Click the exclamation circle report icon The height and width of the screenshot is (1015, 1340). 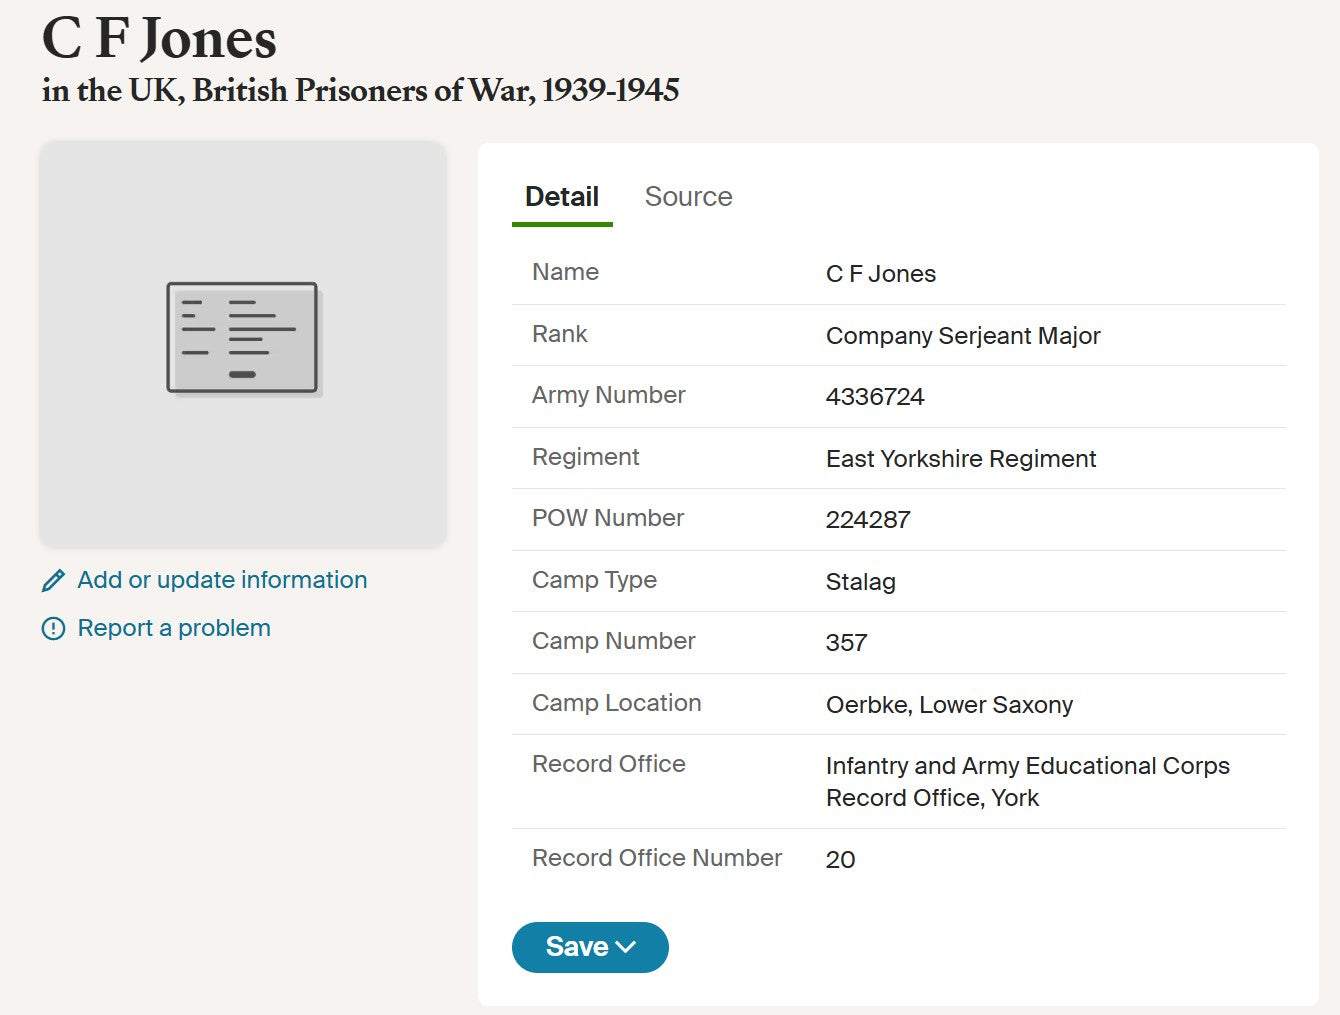(x=53, y=629)
